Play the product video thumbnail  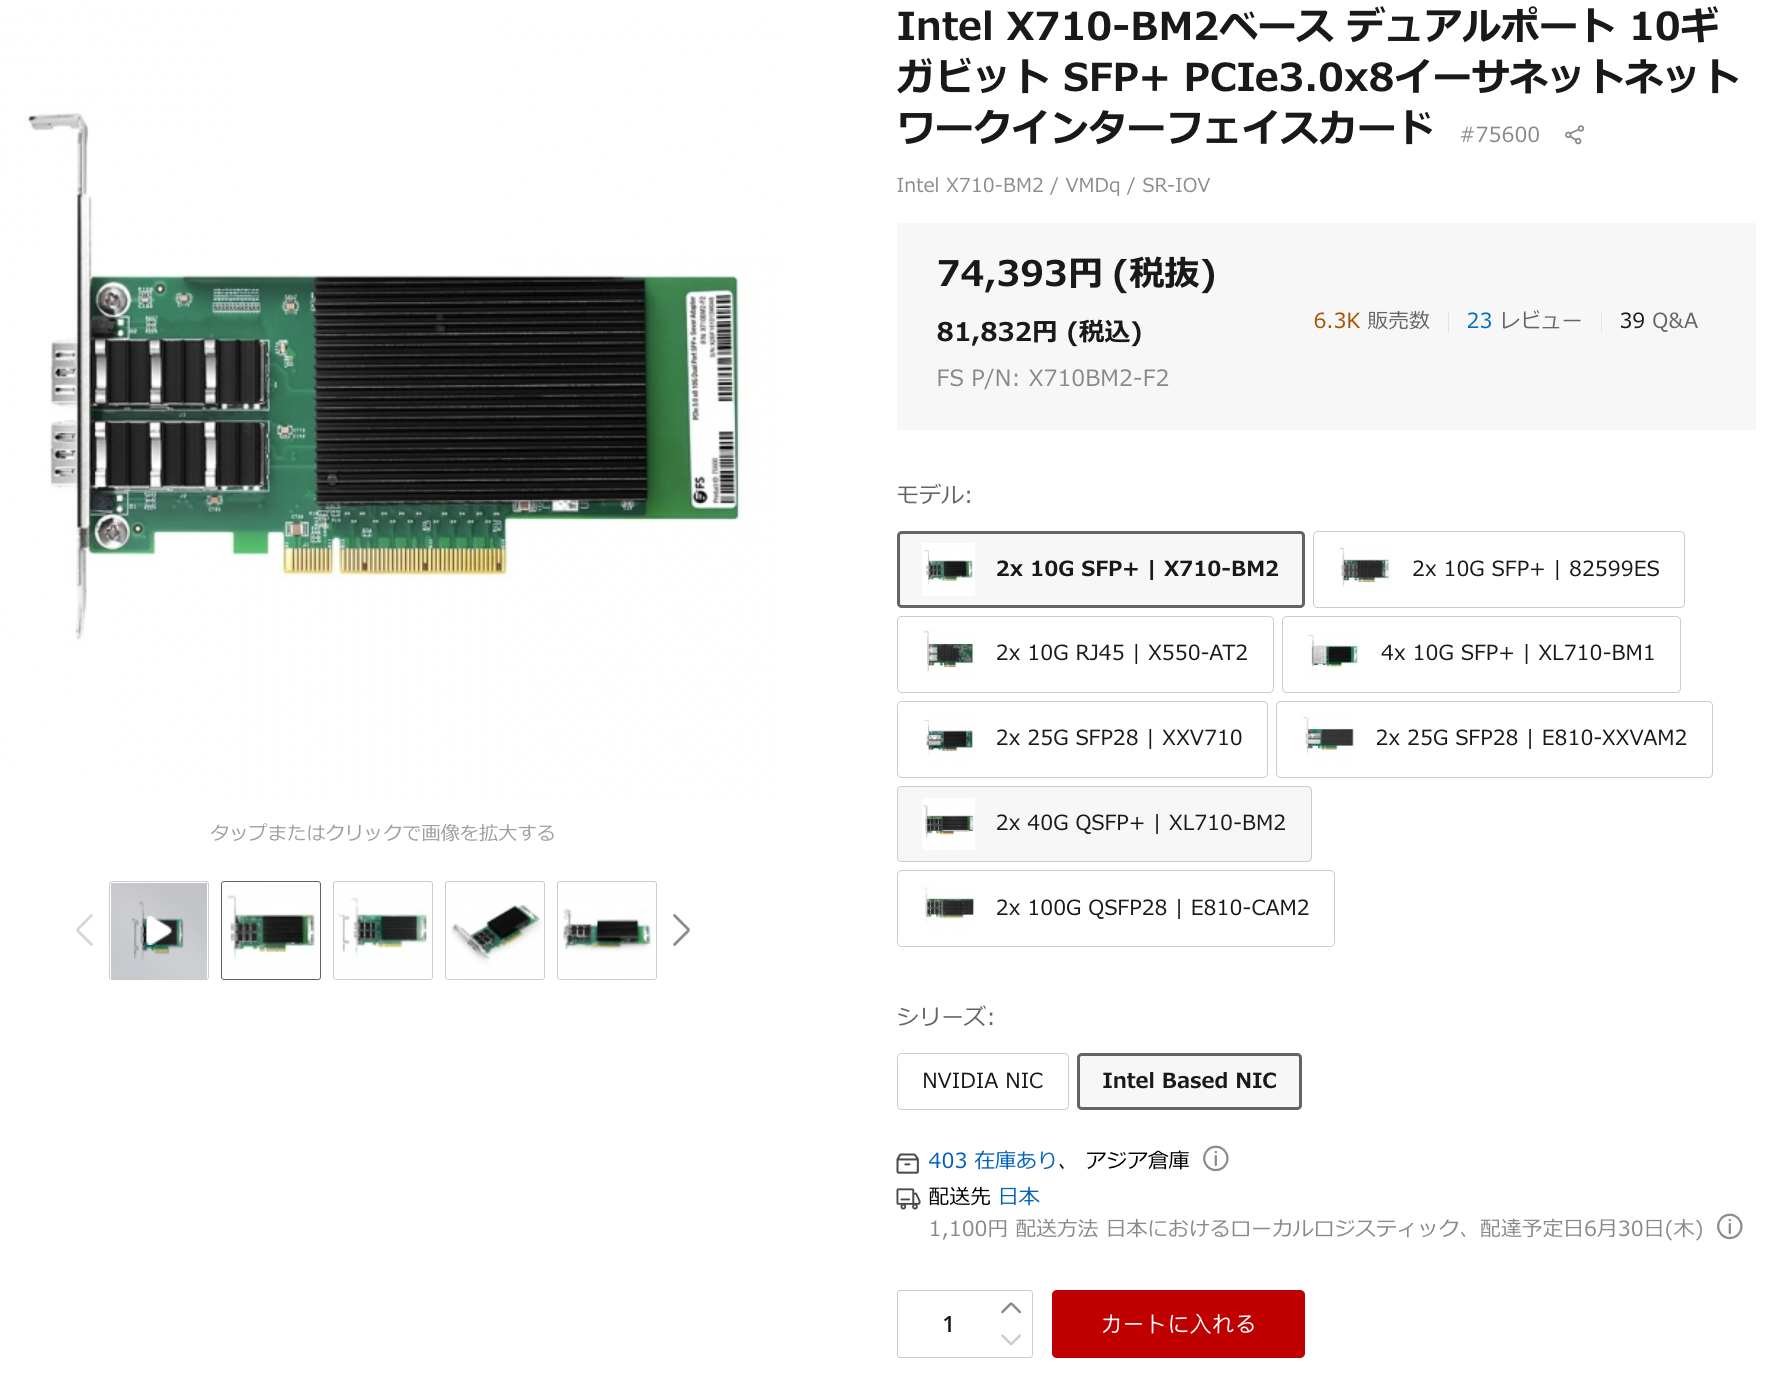click(159, 930)
